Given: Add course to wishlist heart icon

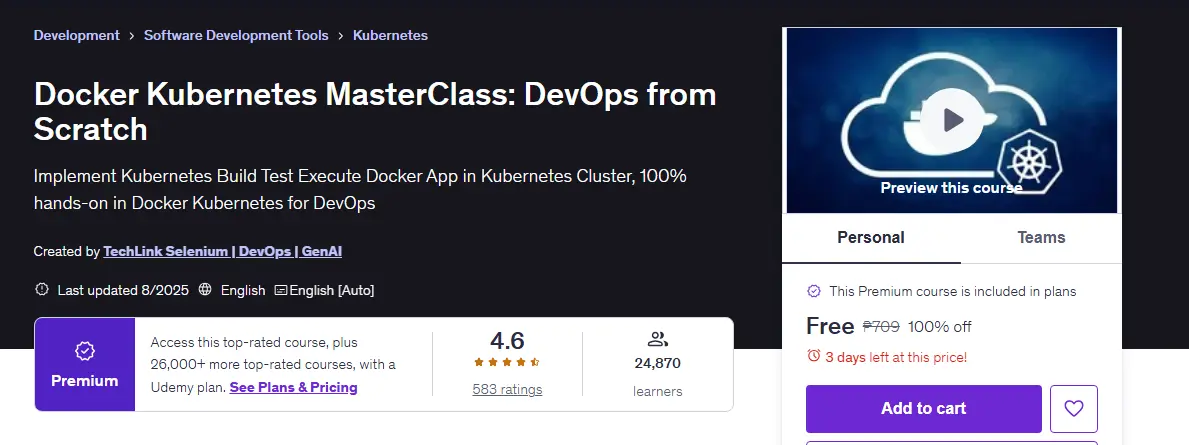Looking at the screenshot, I should point(1074,409).
